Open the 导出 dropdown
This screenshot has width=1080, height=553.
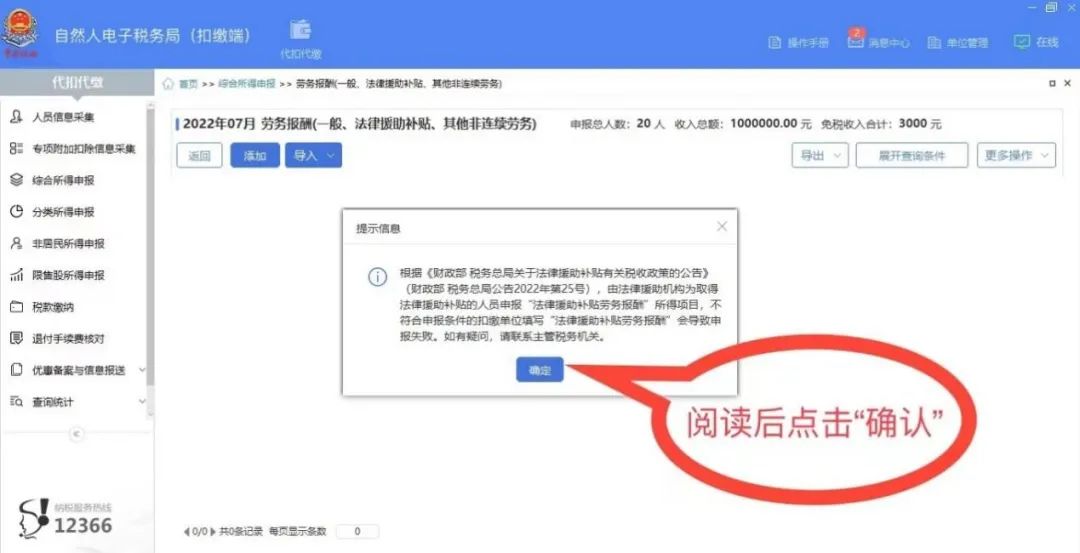pyautogui.click(x=820, y=156)
